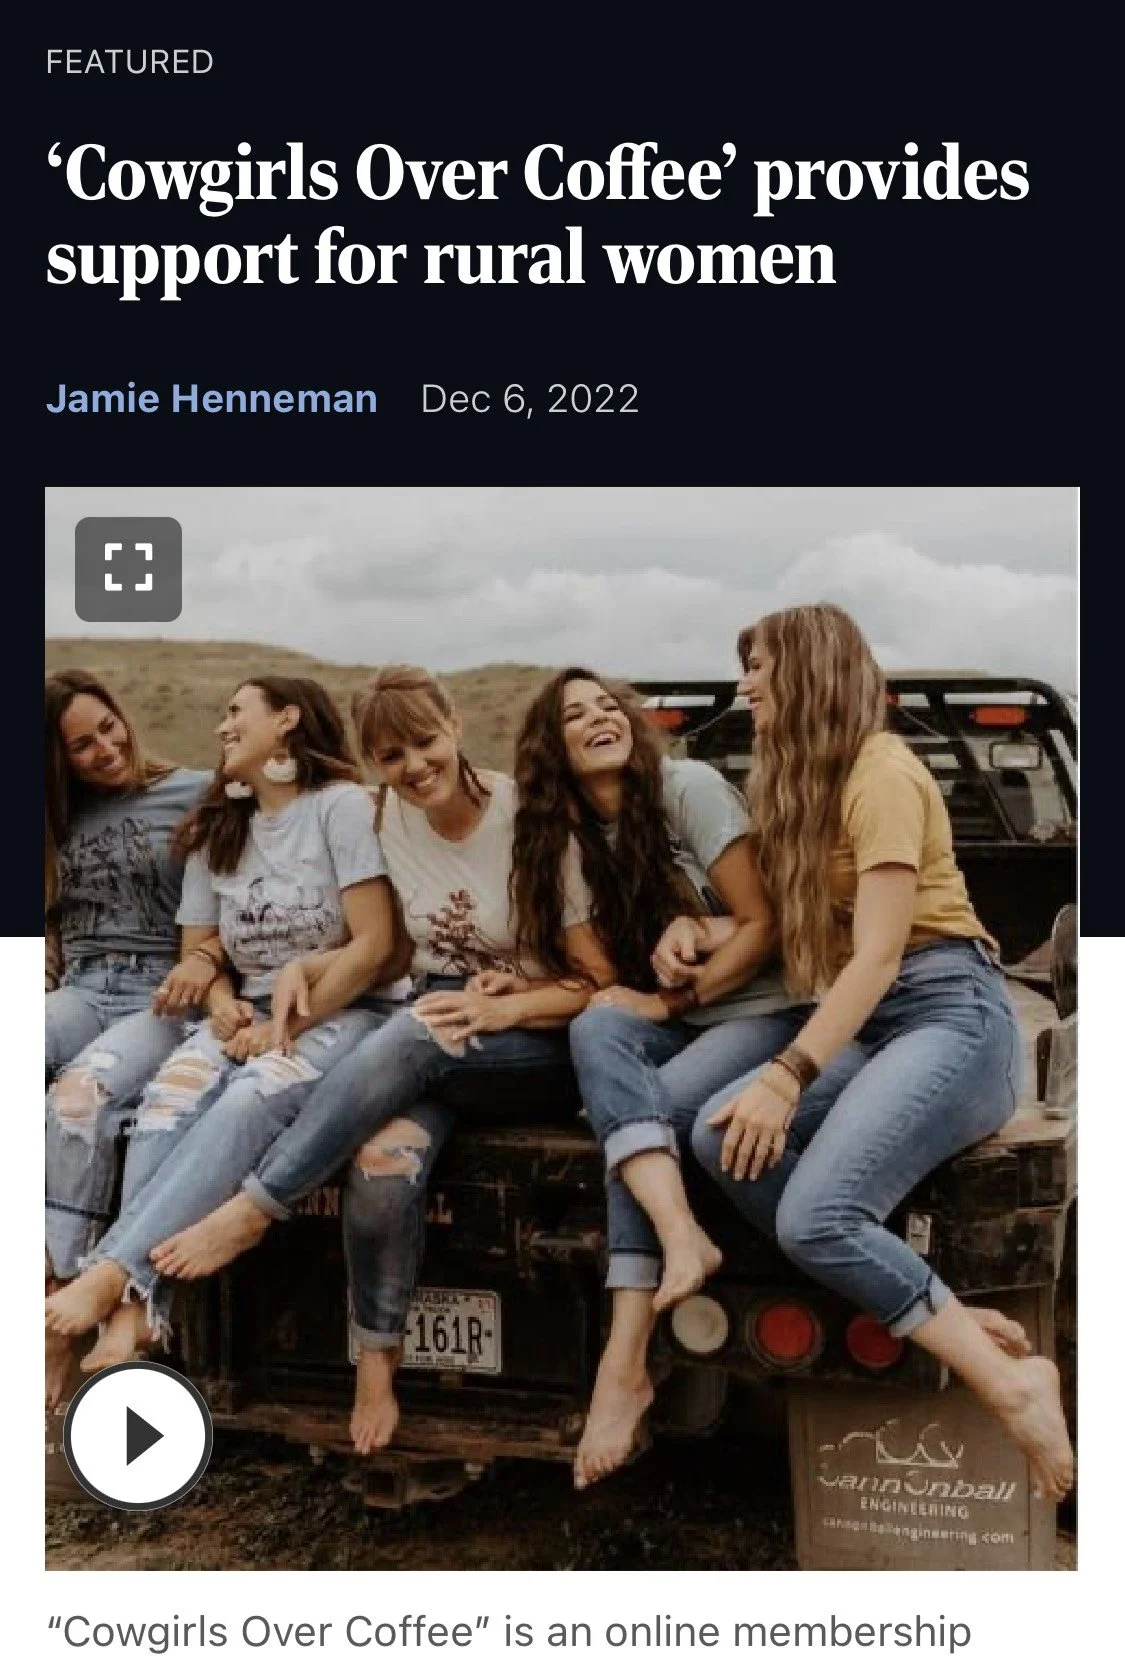Click the Dec 6, 2022 publish date
This screenshot has height=1660, width=1125.
(x=530, y=399)
